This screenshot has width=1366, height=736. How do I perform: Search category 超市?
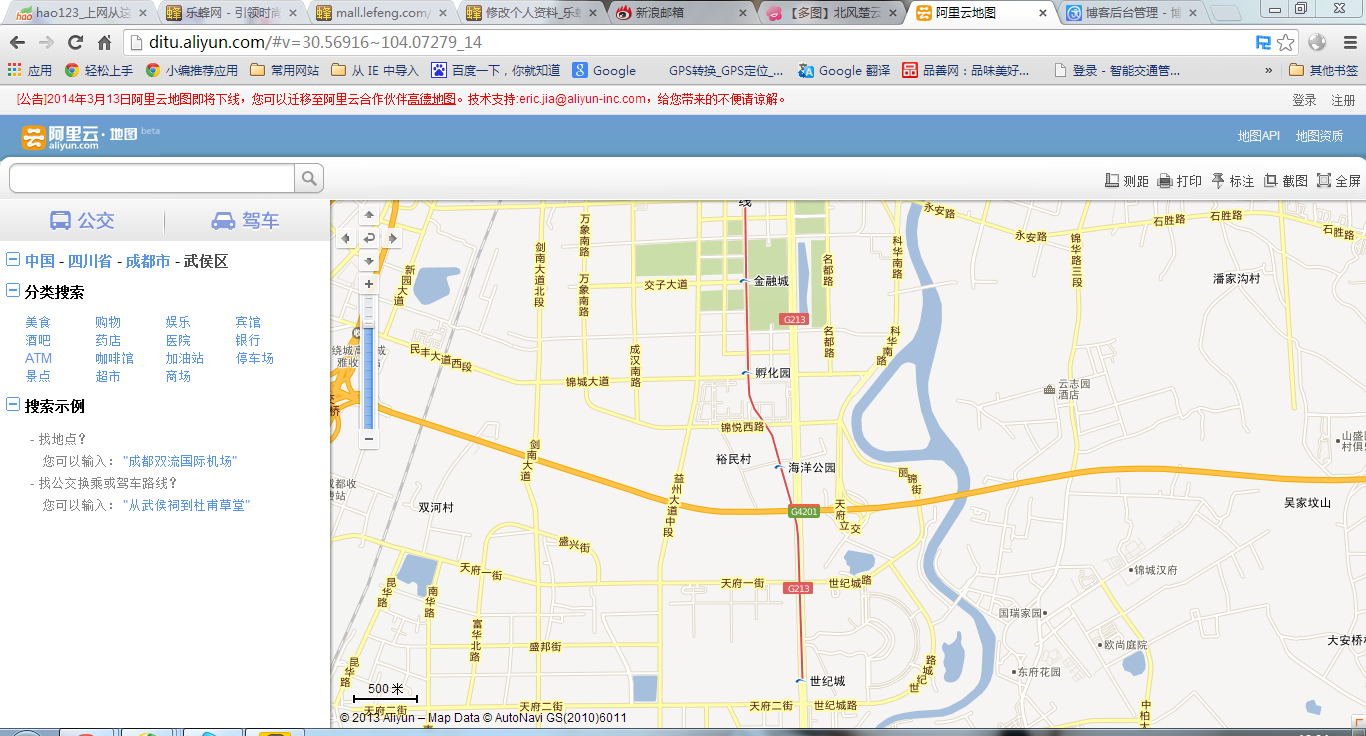pyautogui.click(x=108, y=376)
